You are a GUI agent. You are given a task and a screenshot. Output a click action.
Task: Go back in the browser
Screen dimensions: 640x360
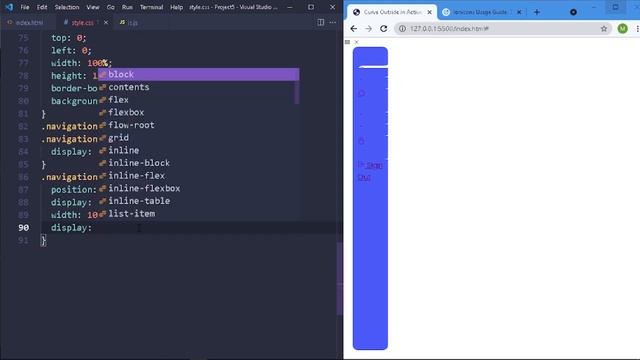point(353,29)
